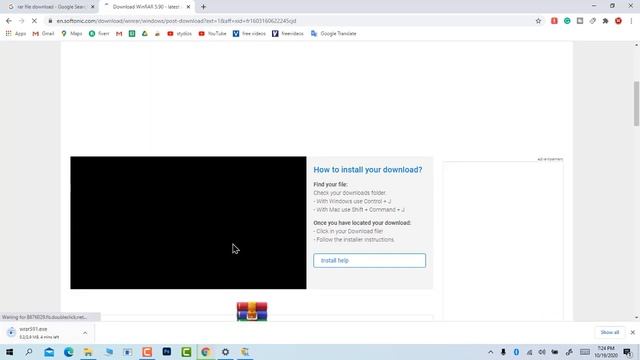Stop loading the page
The image size is (640, 360).
pyautogui.click(x=34, y=21)
